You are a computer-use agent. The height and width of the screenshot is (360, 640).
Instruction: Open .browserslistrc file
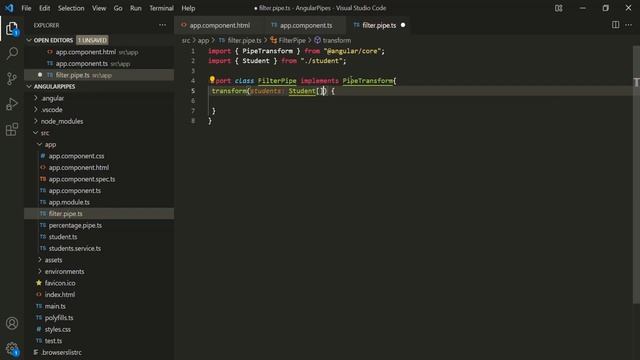click(x=61, y=352)
